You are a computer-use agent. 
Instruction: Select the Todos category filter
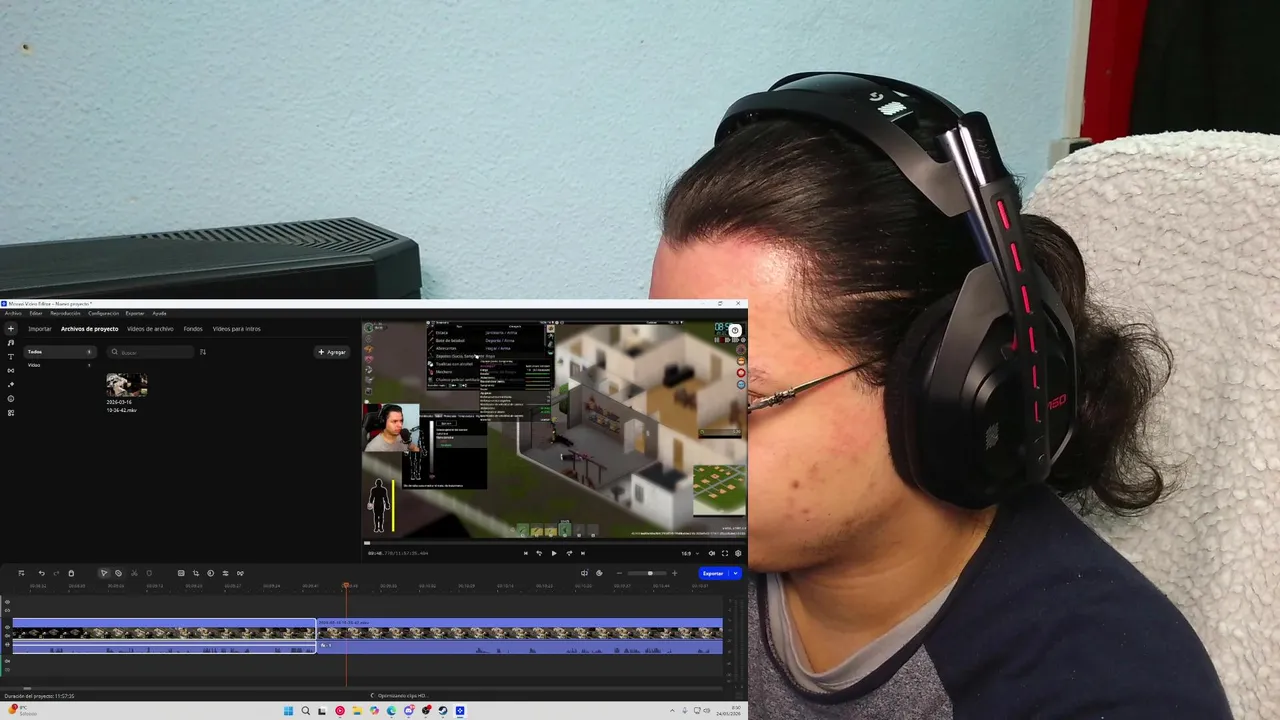click(60, 352)
